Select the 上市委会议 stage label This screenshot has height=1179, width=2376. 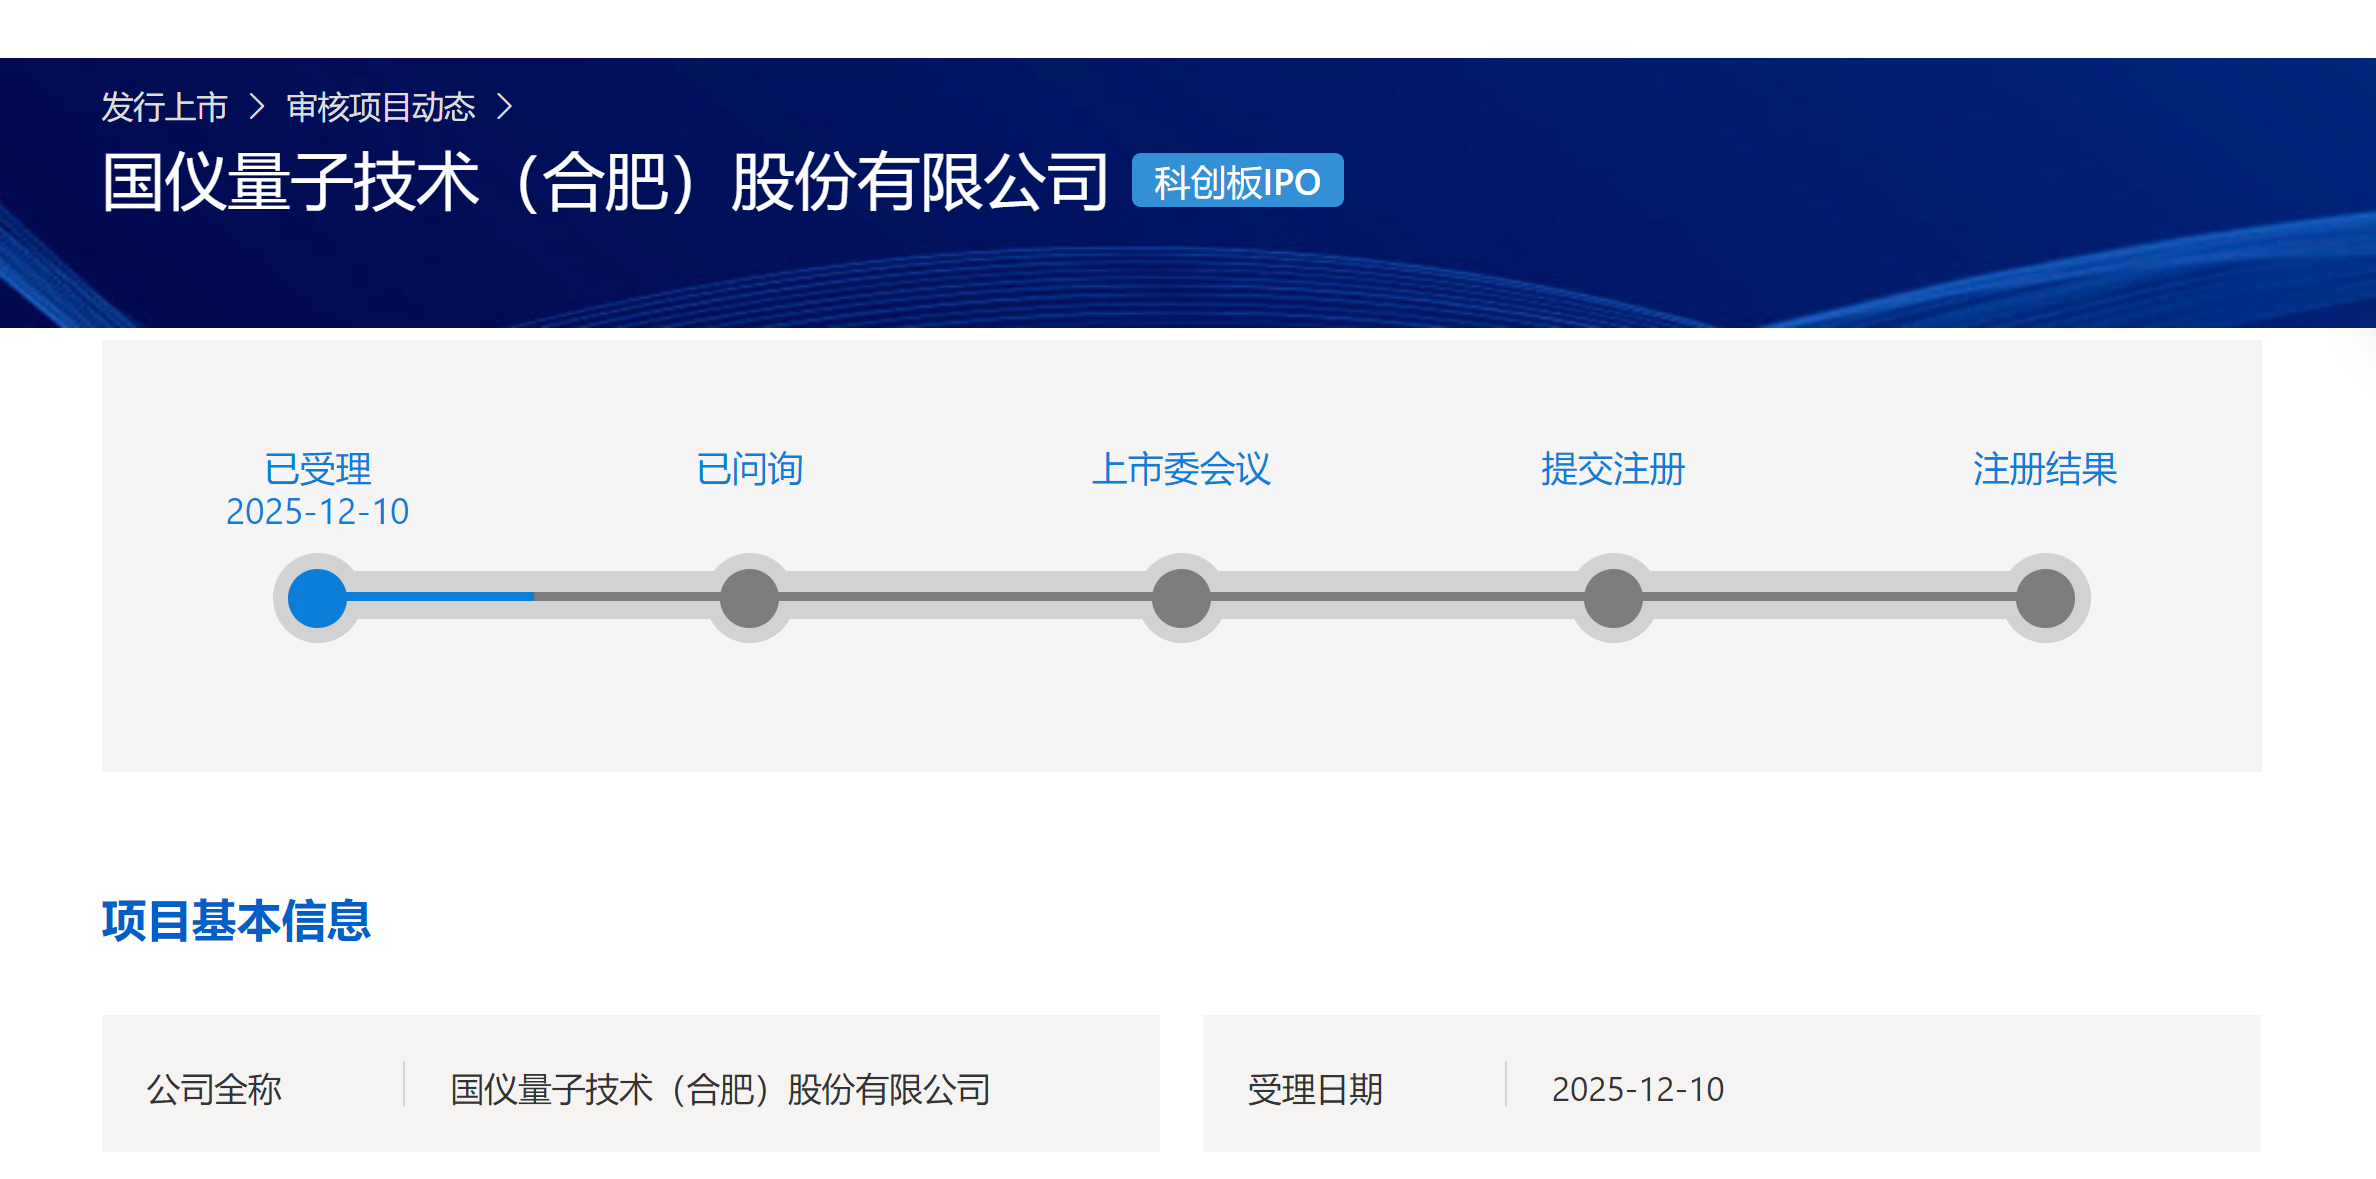[x=1181, y=469]
